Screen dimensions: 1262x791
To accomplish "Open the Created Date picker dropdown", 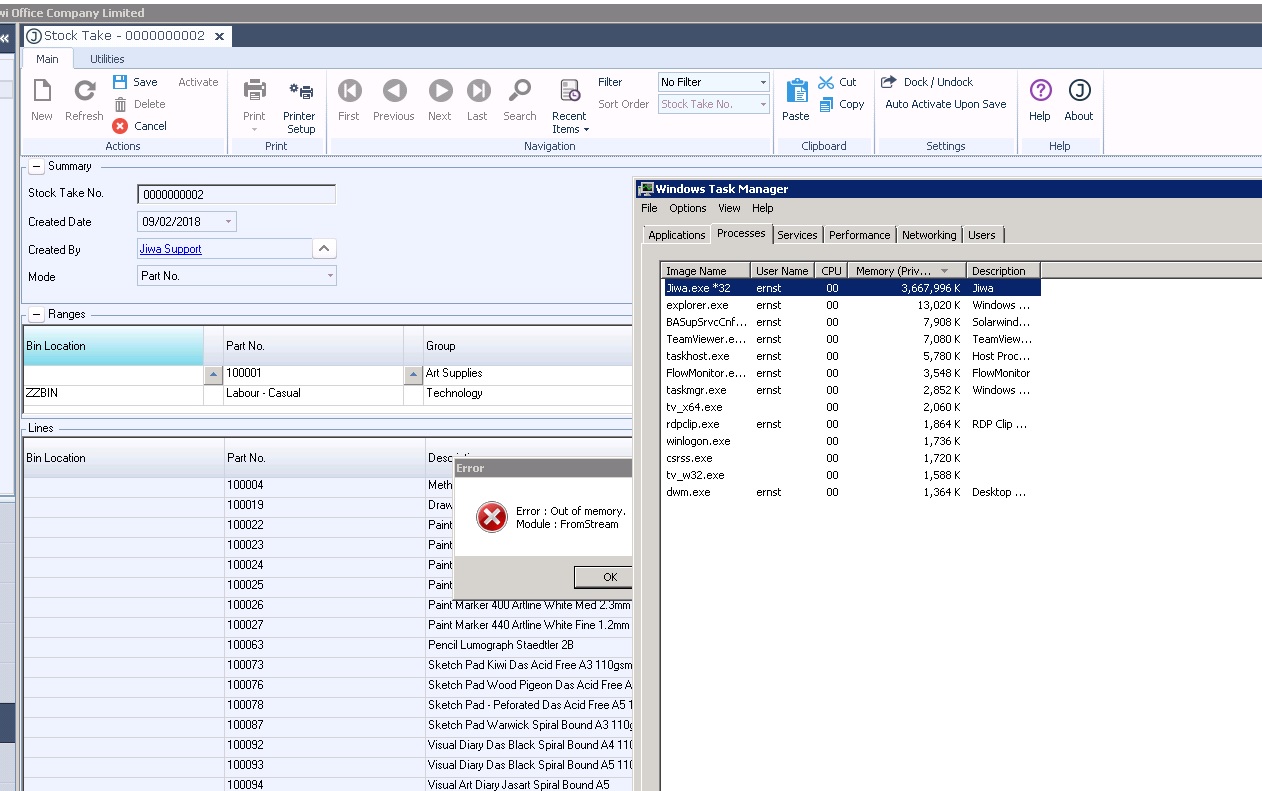I will (x=228, y=222).
